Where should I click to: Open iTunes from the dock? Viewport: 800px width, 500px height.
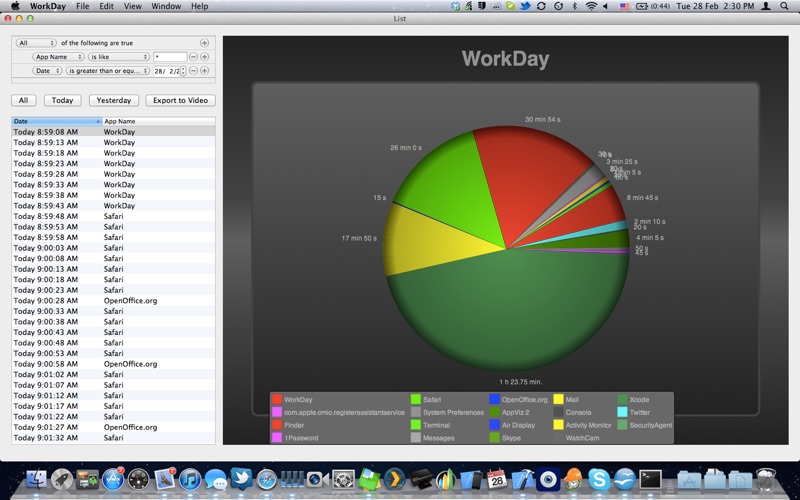[190, 480]
